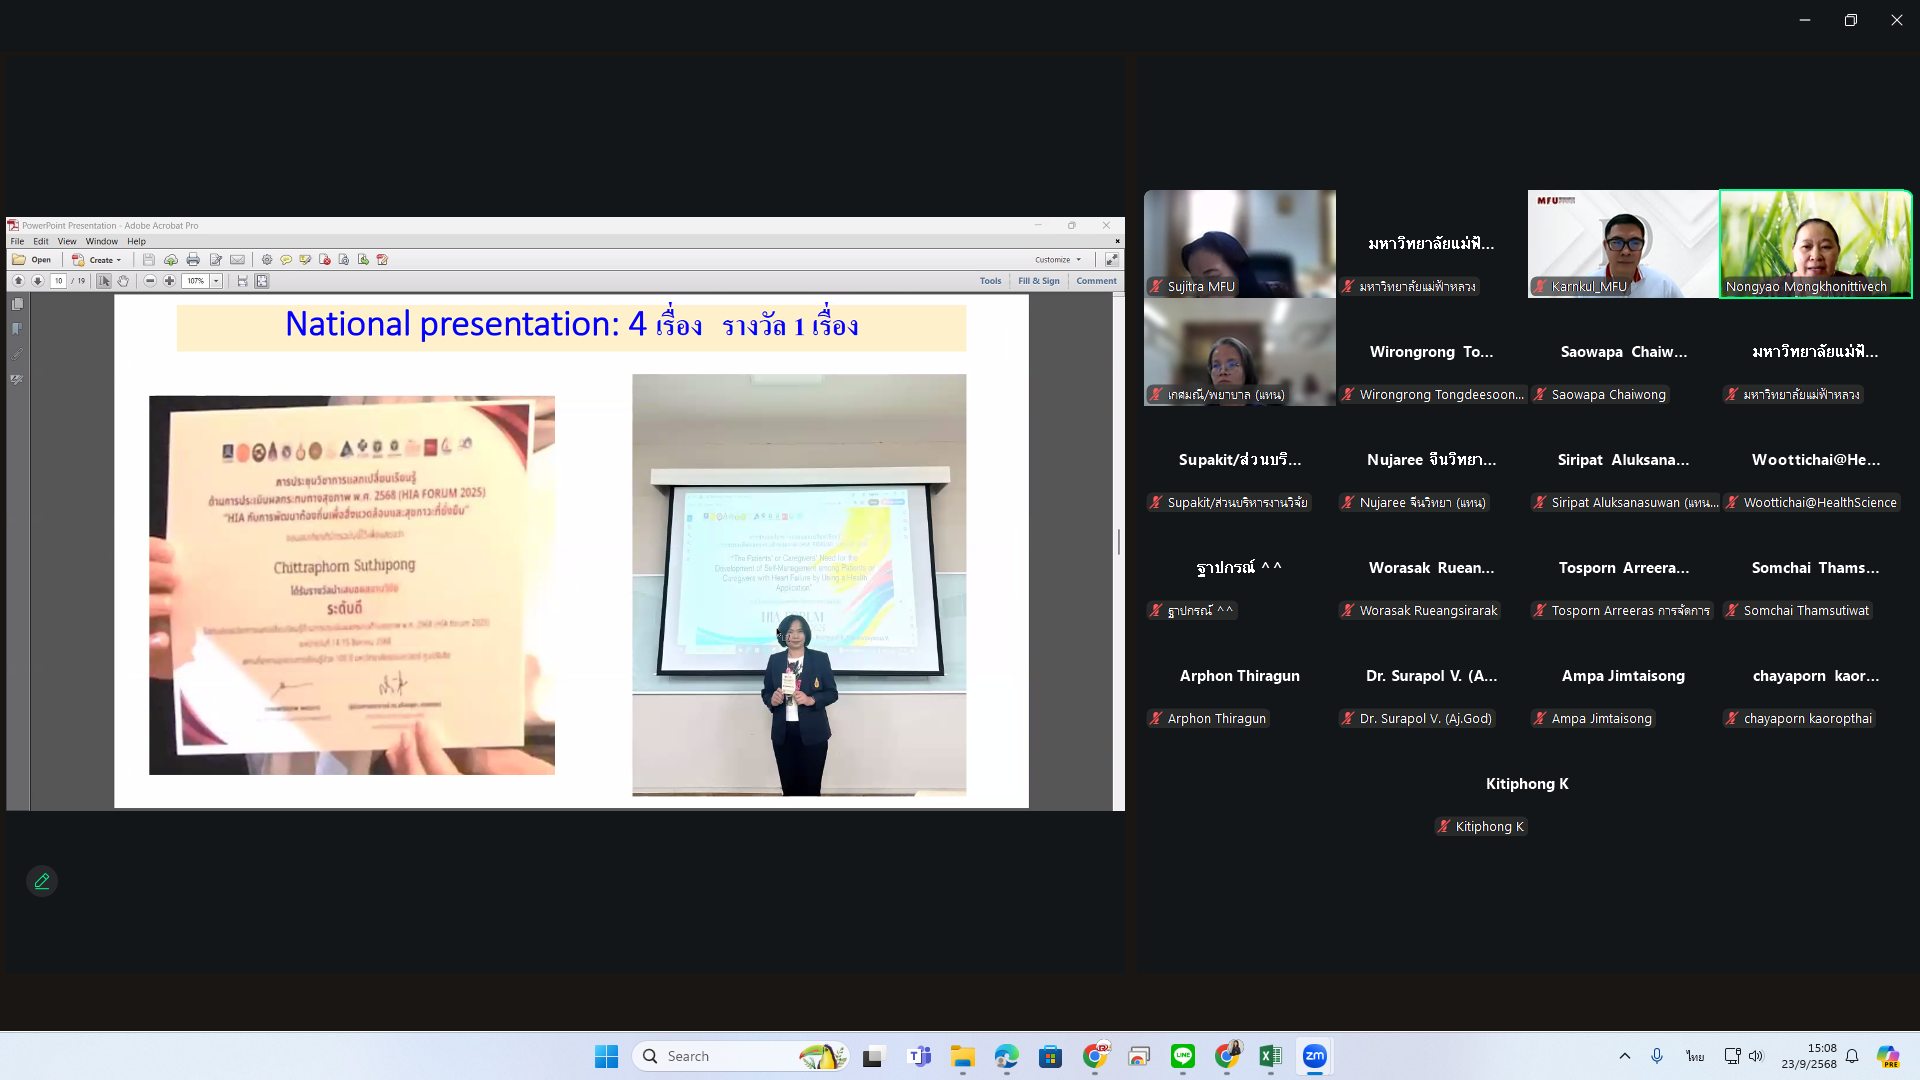Click the zoom in plus icon
The height and width of the screenshot is (1080, 1920).
pyautogui.click(x=170, y=281)
